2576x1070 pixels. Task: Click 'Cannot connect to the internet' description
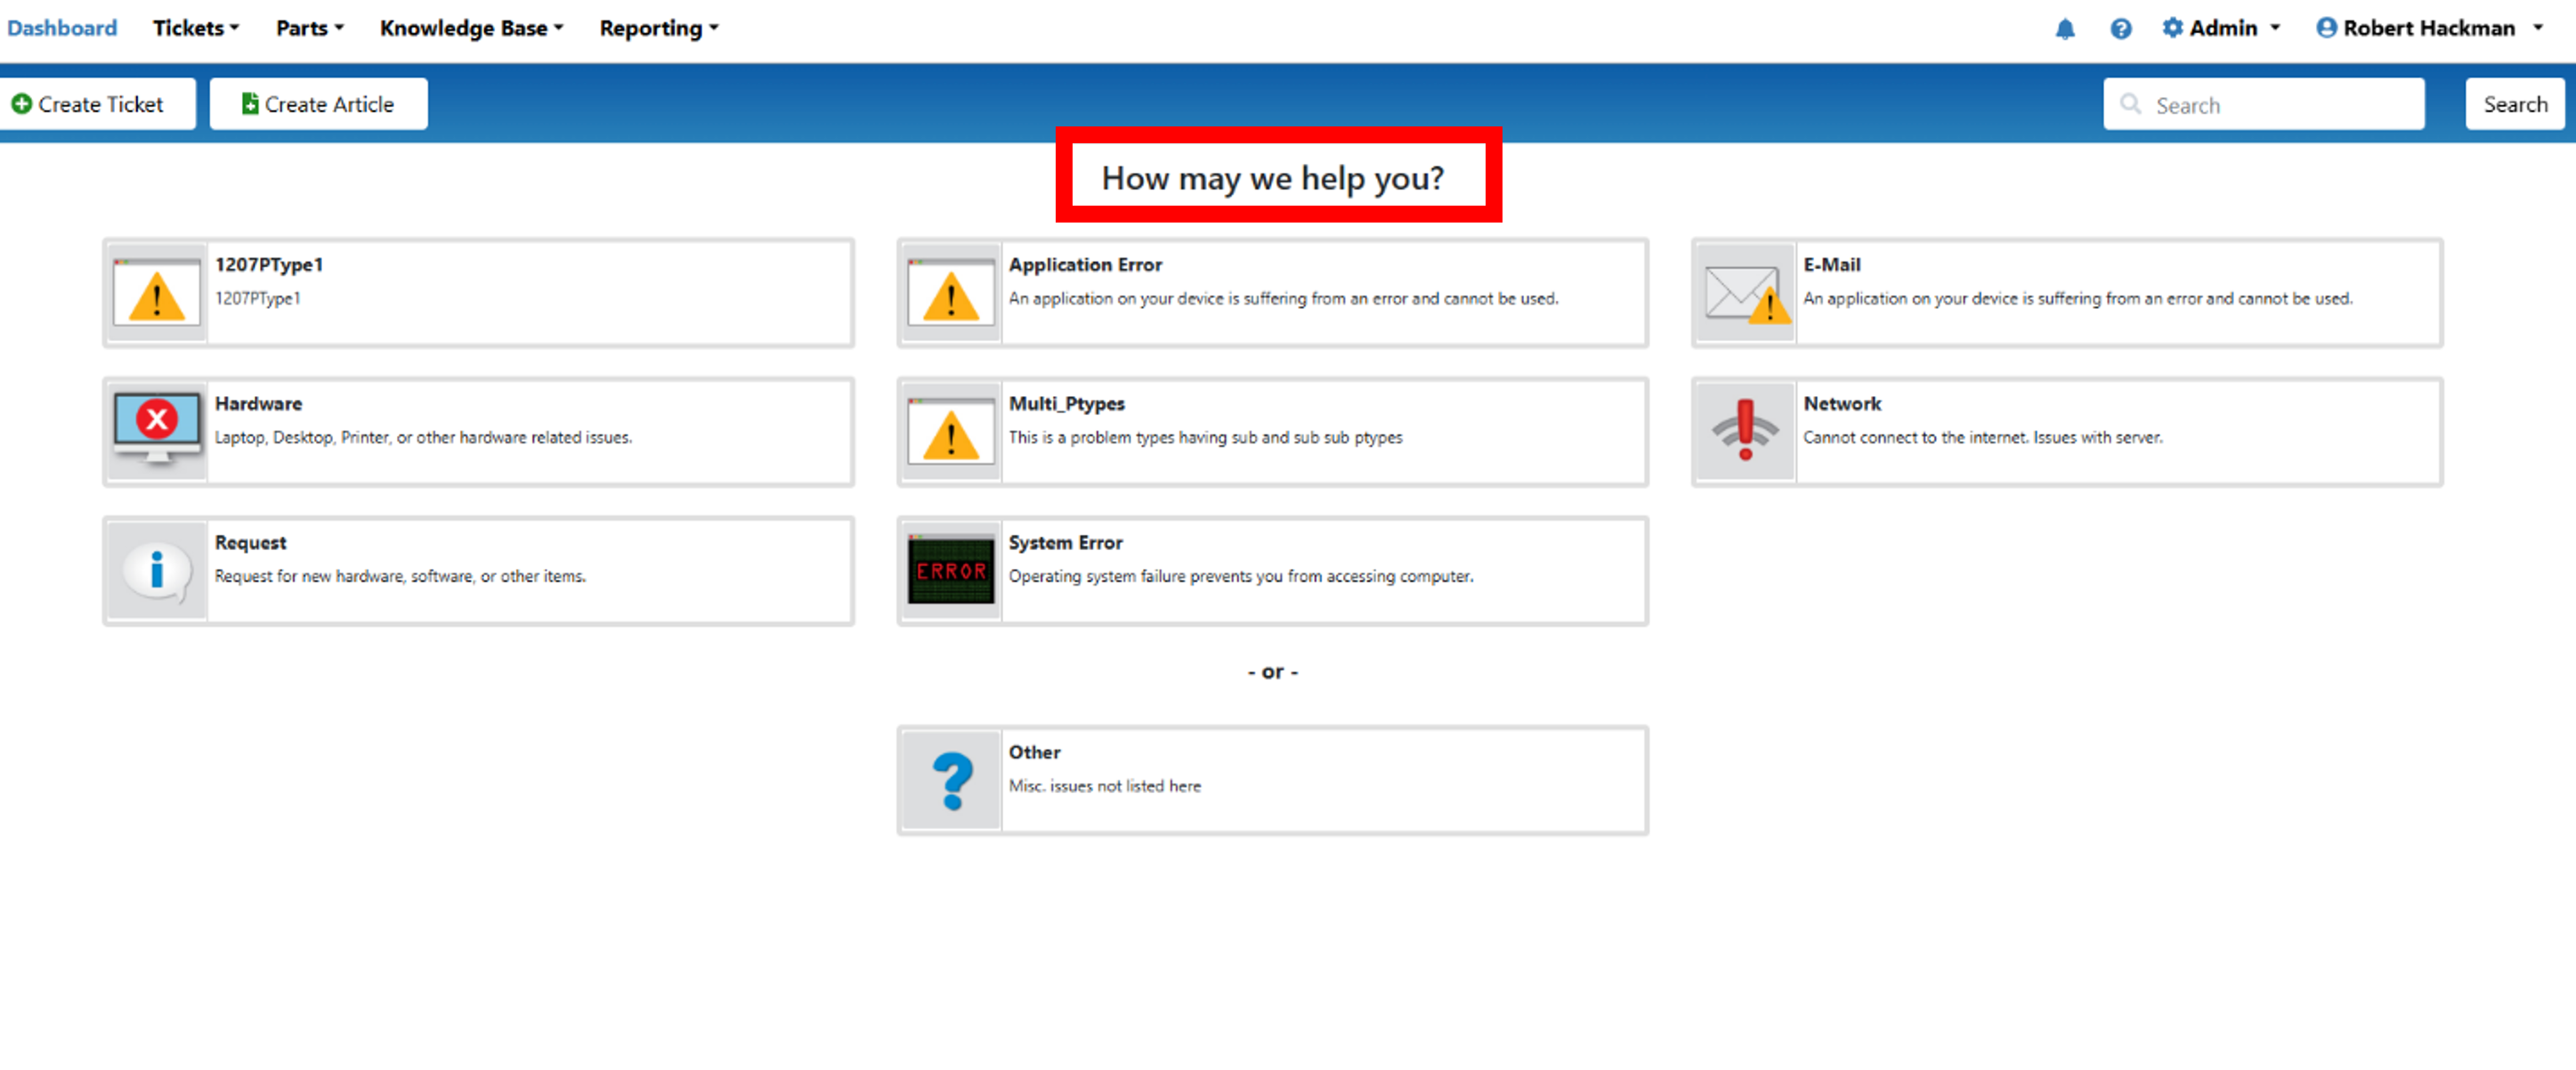click(x=1982, y=438)
